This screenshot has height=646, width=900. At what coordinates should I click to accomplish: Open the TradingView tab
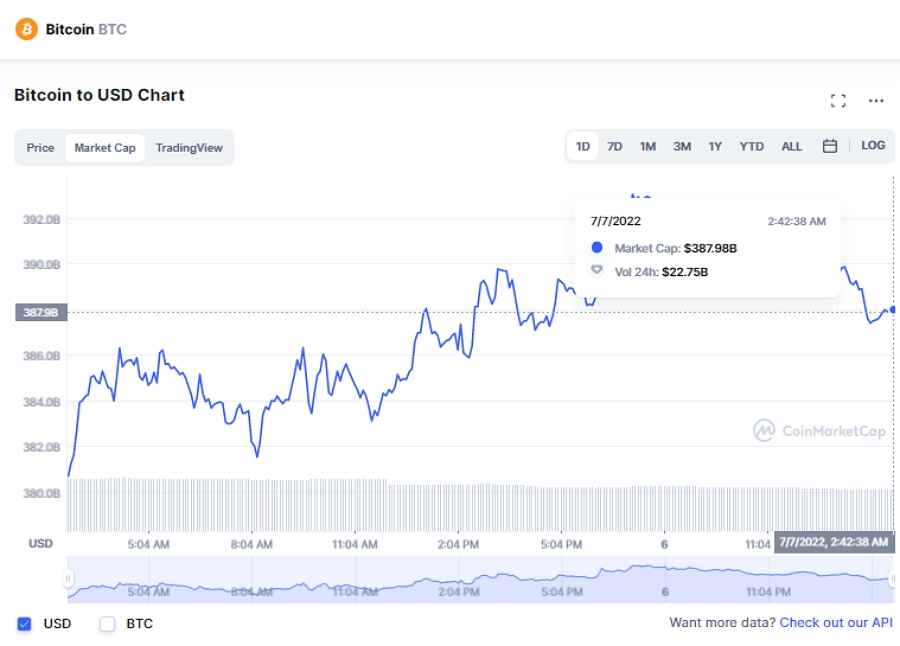point(189,148)
